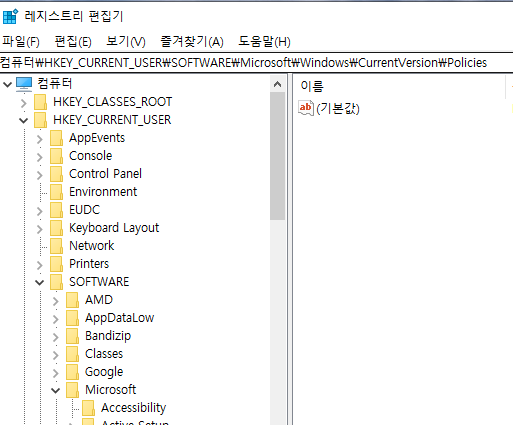Click the Printers folder icon
Viewport: 513px width, 425px height.
pos(56,264)
